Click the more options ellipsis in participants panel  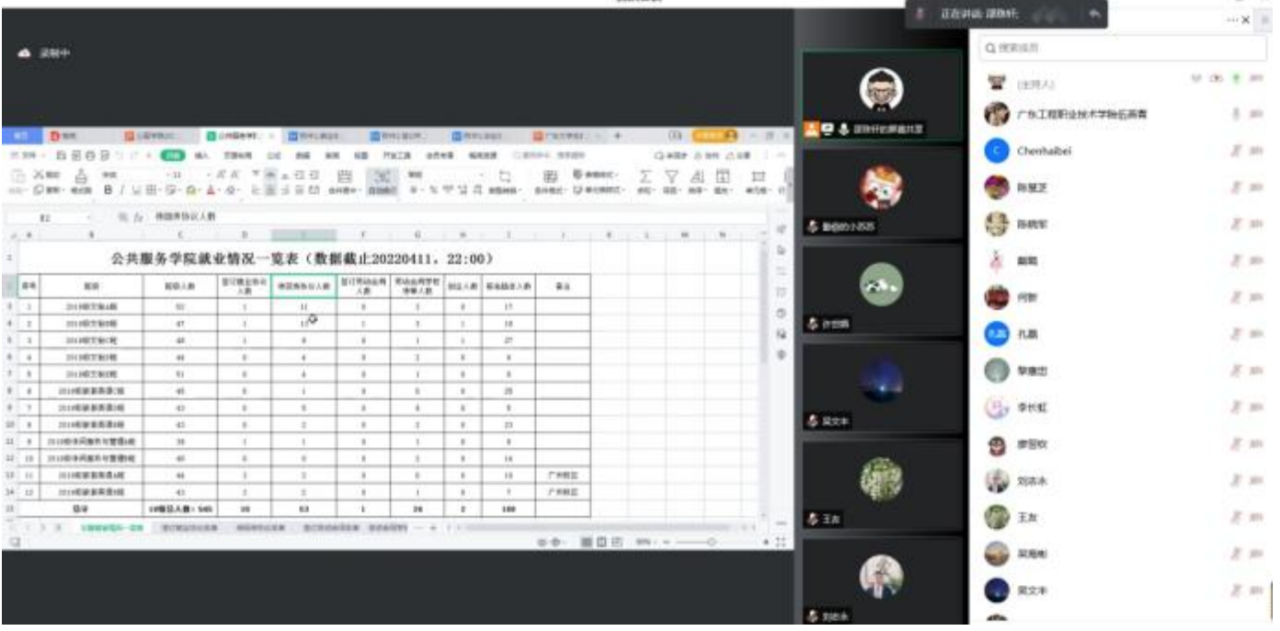[1232, 21]
